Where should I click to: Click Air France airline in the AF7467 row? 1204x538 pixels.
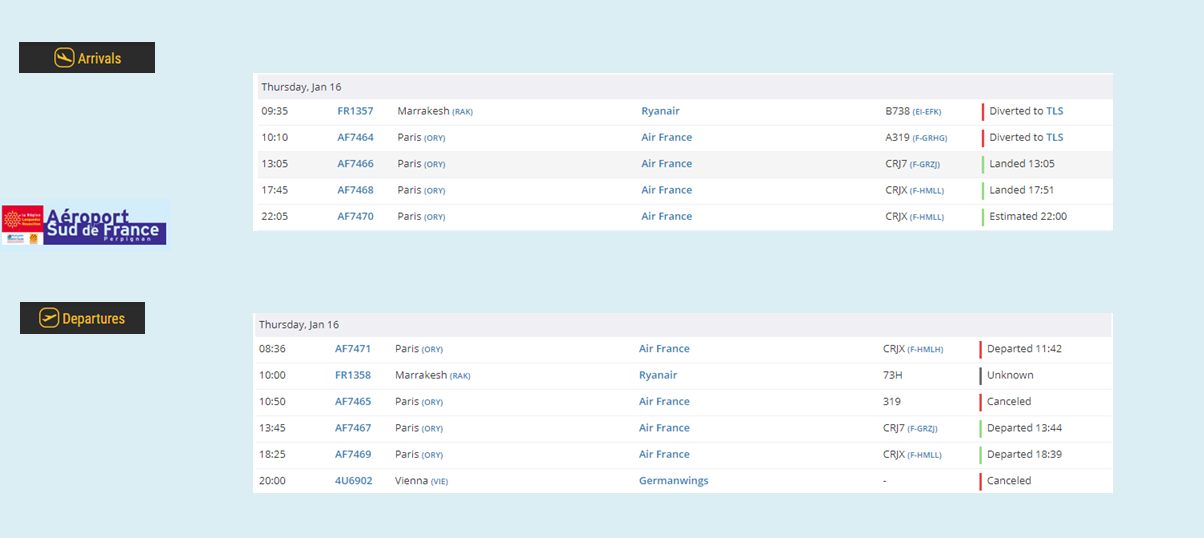(x=664, y=428)
